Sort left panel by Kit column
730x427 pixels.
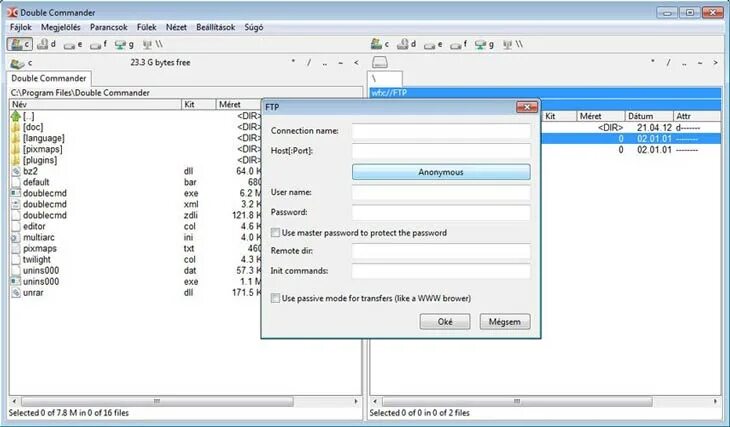click(199, 104)
